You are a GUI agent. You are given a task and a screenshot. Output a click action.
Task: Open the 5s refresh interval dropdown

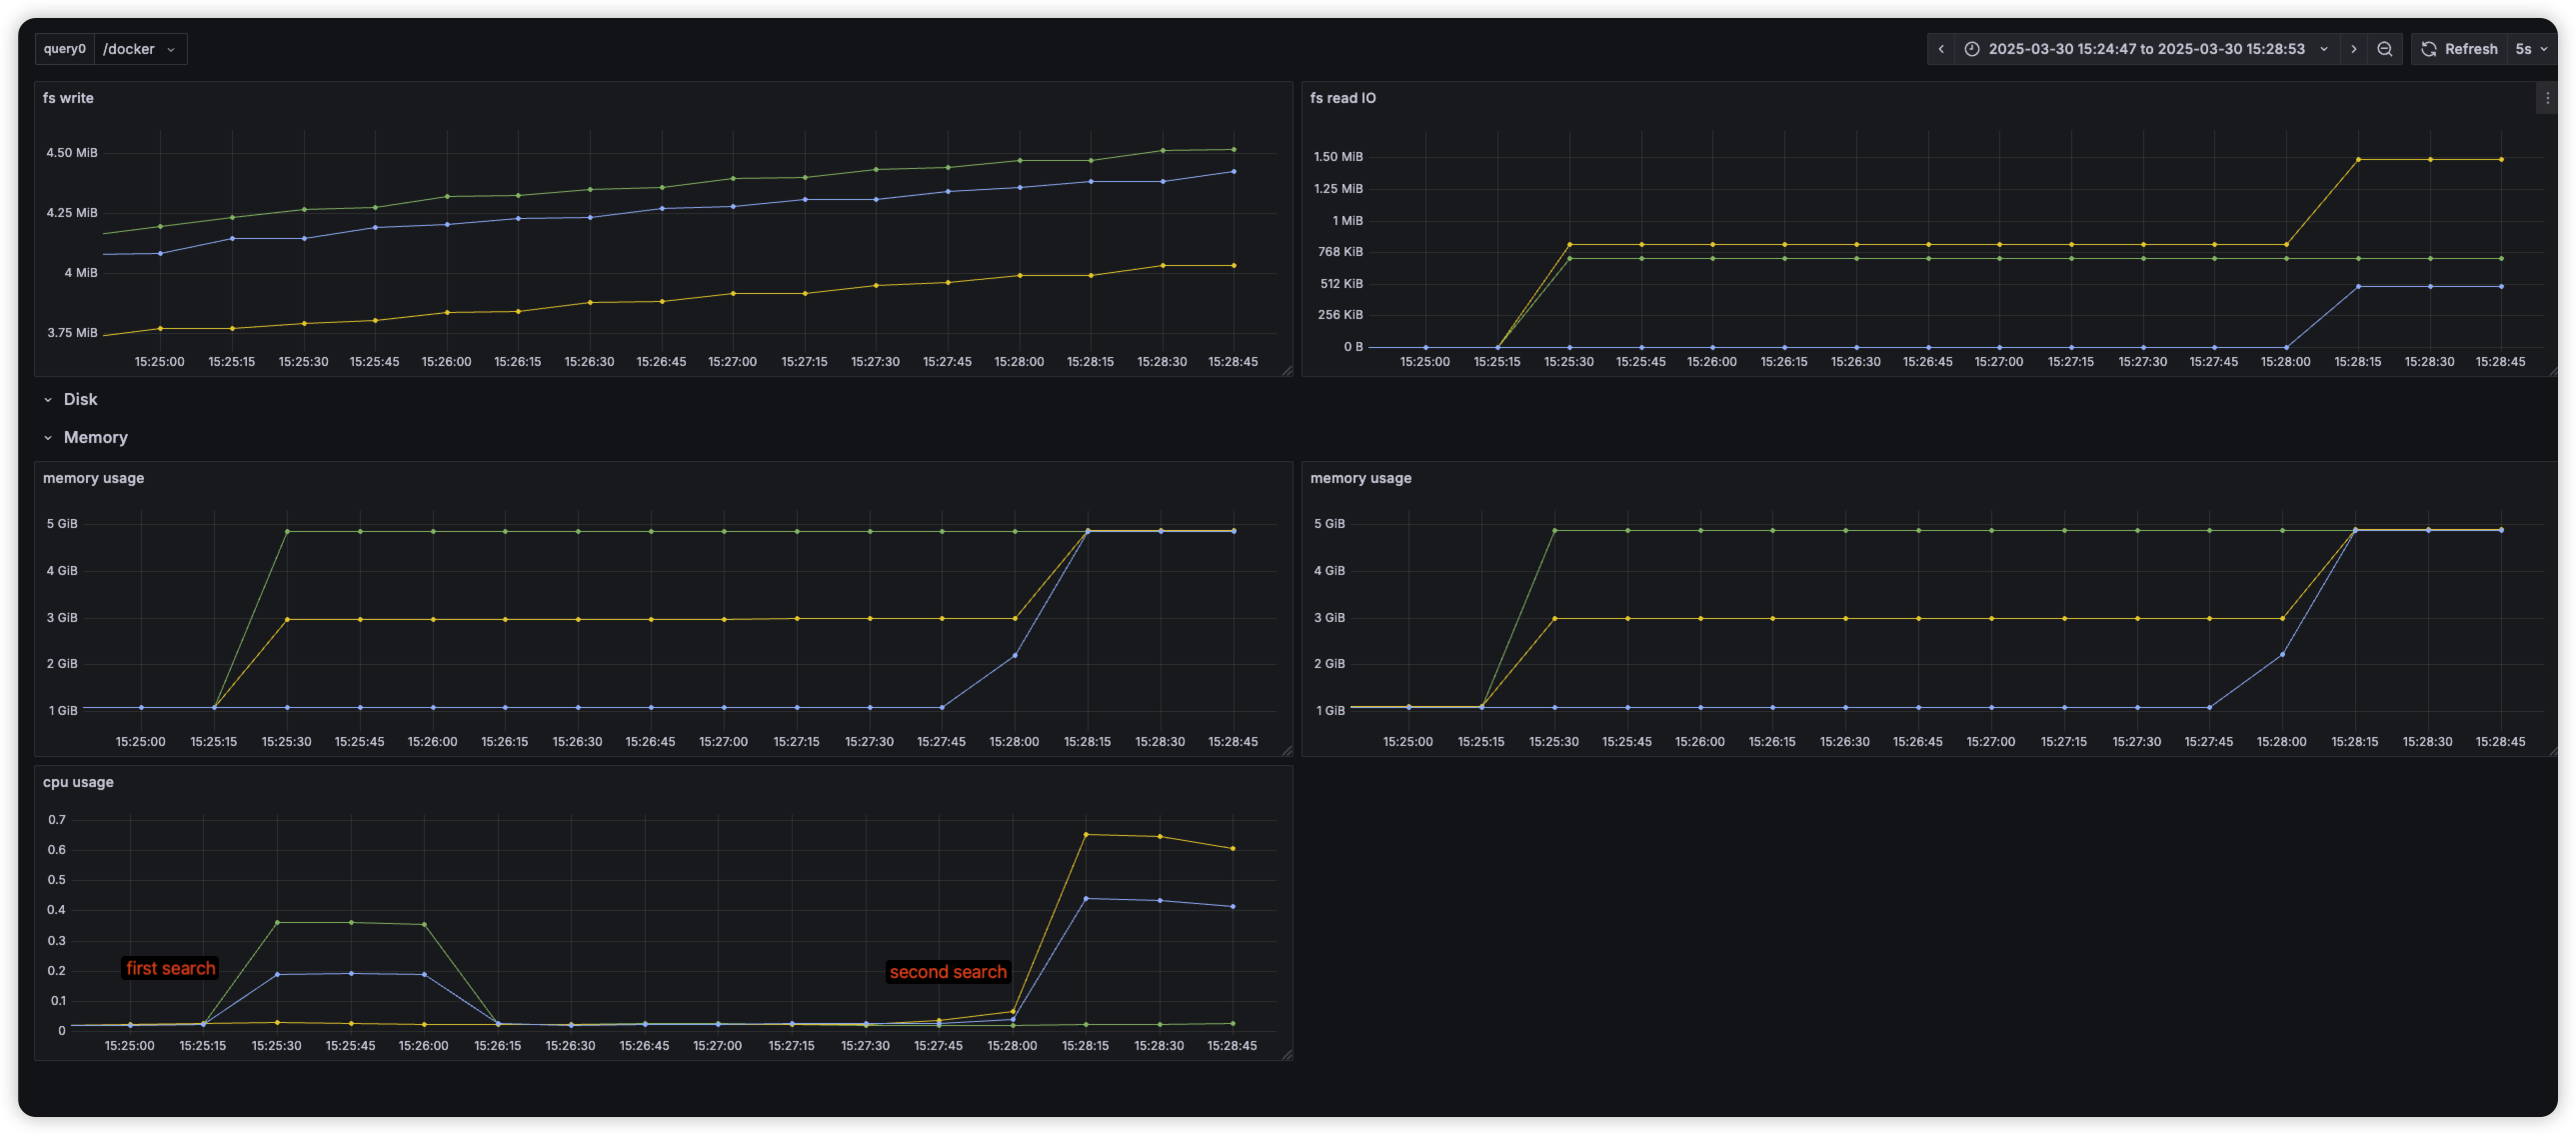pos(2531,49)
